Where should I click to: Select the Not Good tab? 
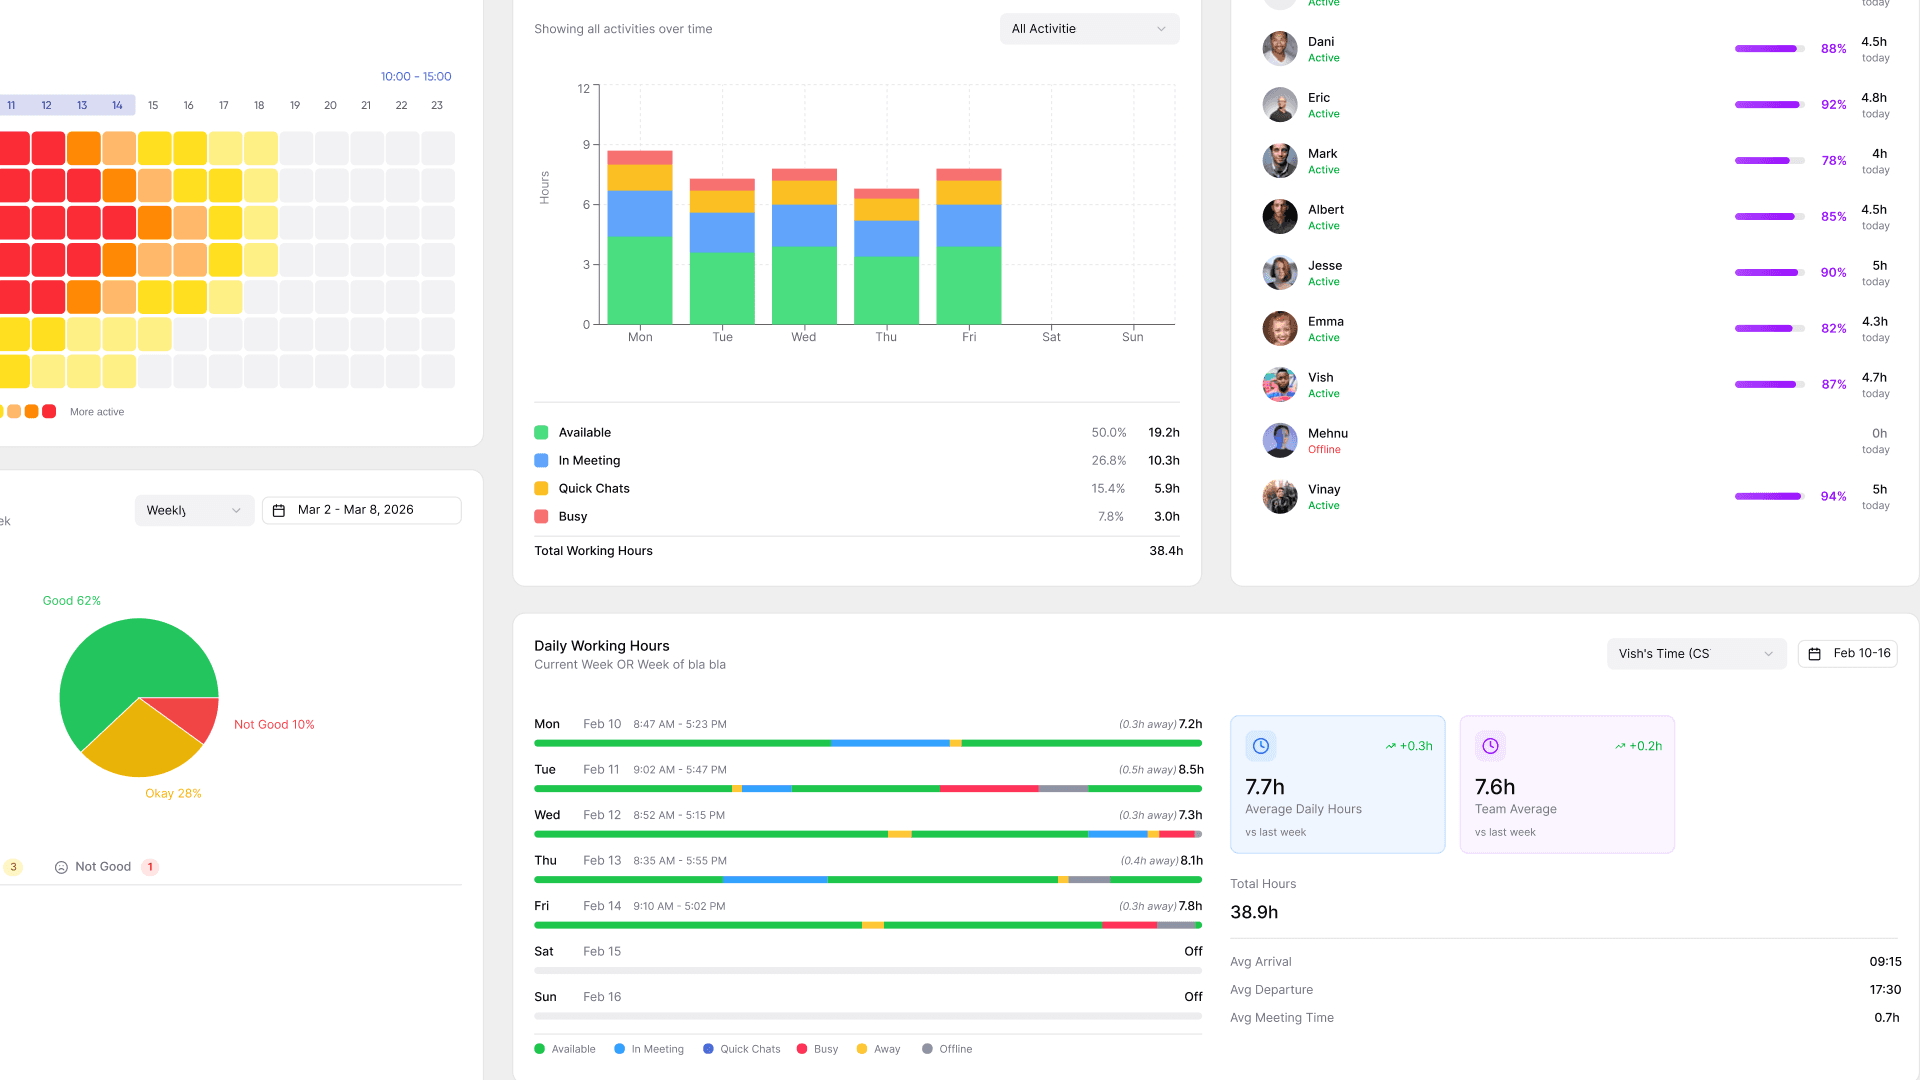pyautogui.click(x=104, y=867)
